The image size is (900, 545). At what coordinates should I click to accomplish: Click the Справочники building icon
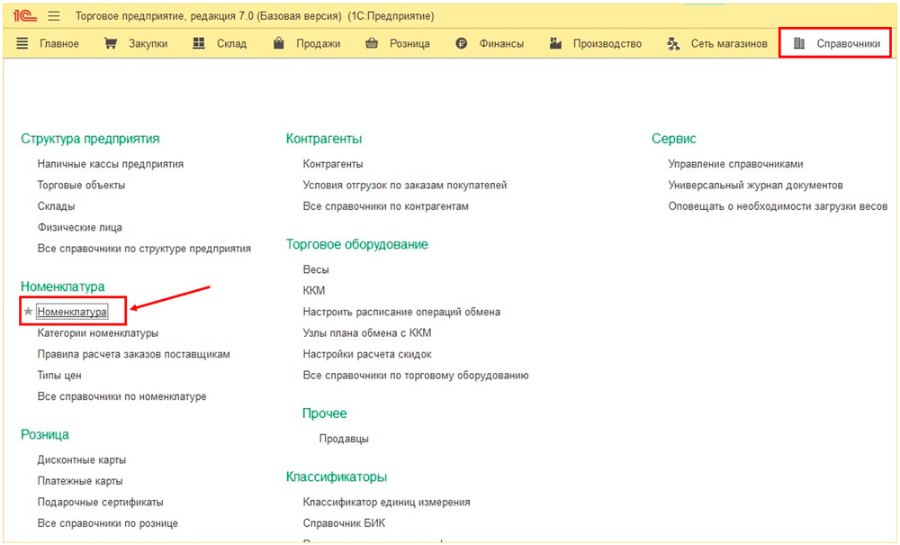[x=799, y=43]
